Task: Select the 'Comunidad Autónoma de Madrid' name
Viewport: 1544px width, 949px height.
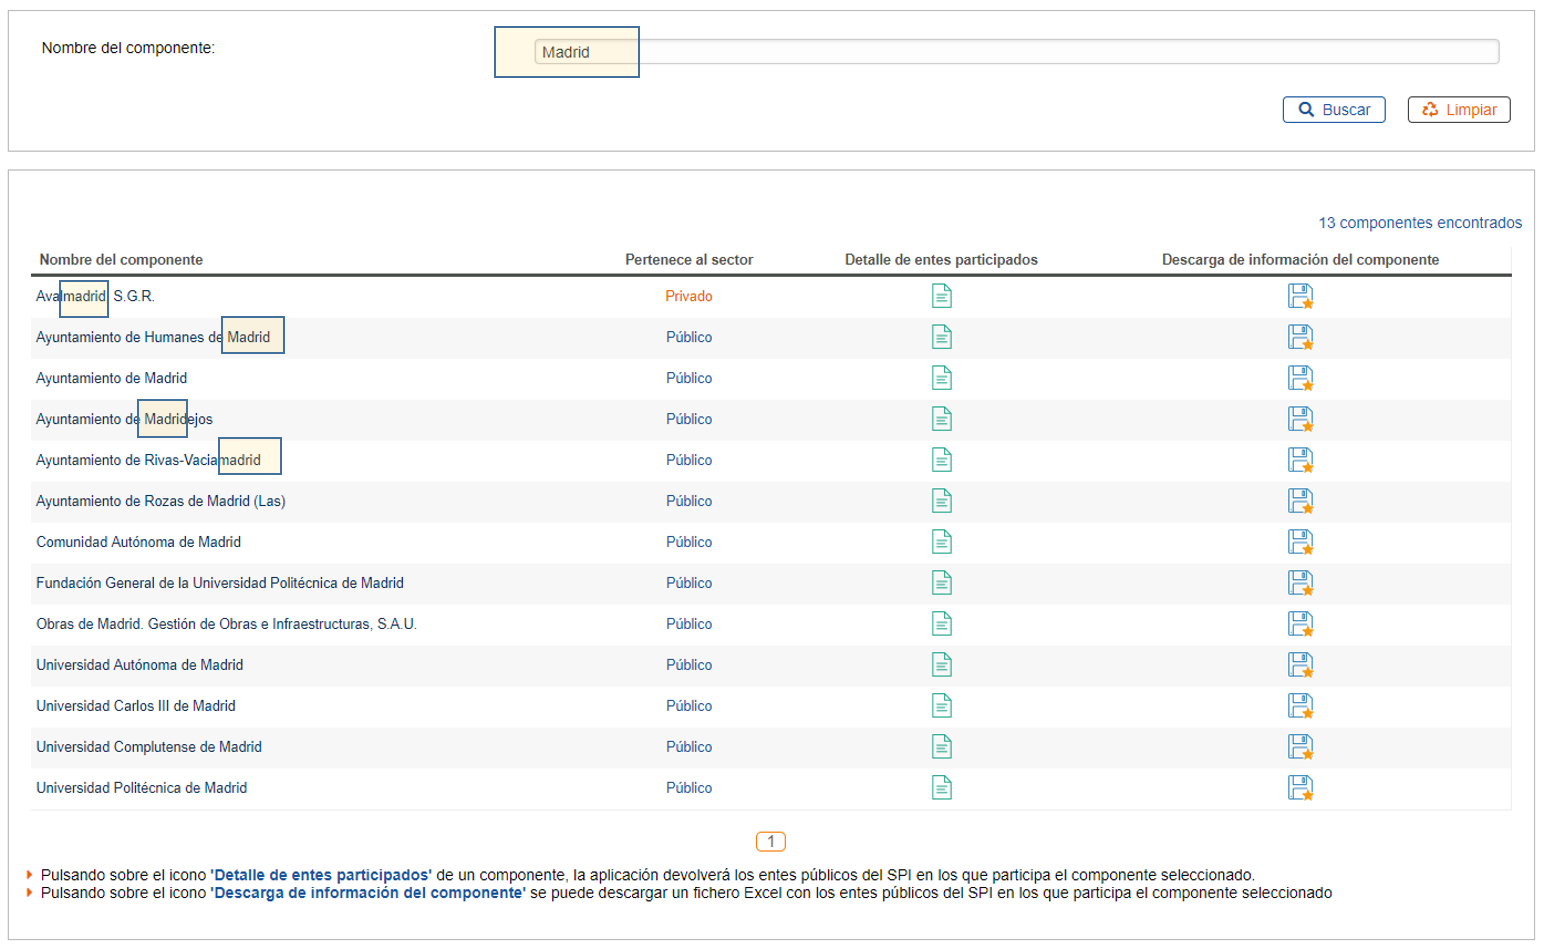Action: click(138, 542)
